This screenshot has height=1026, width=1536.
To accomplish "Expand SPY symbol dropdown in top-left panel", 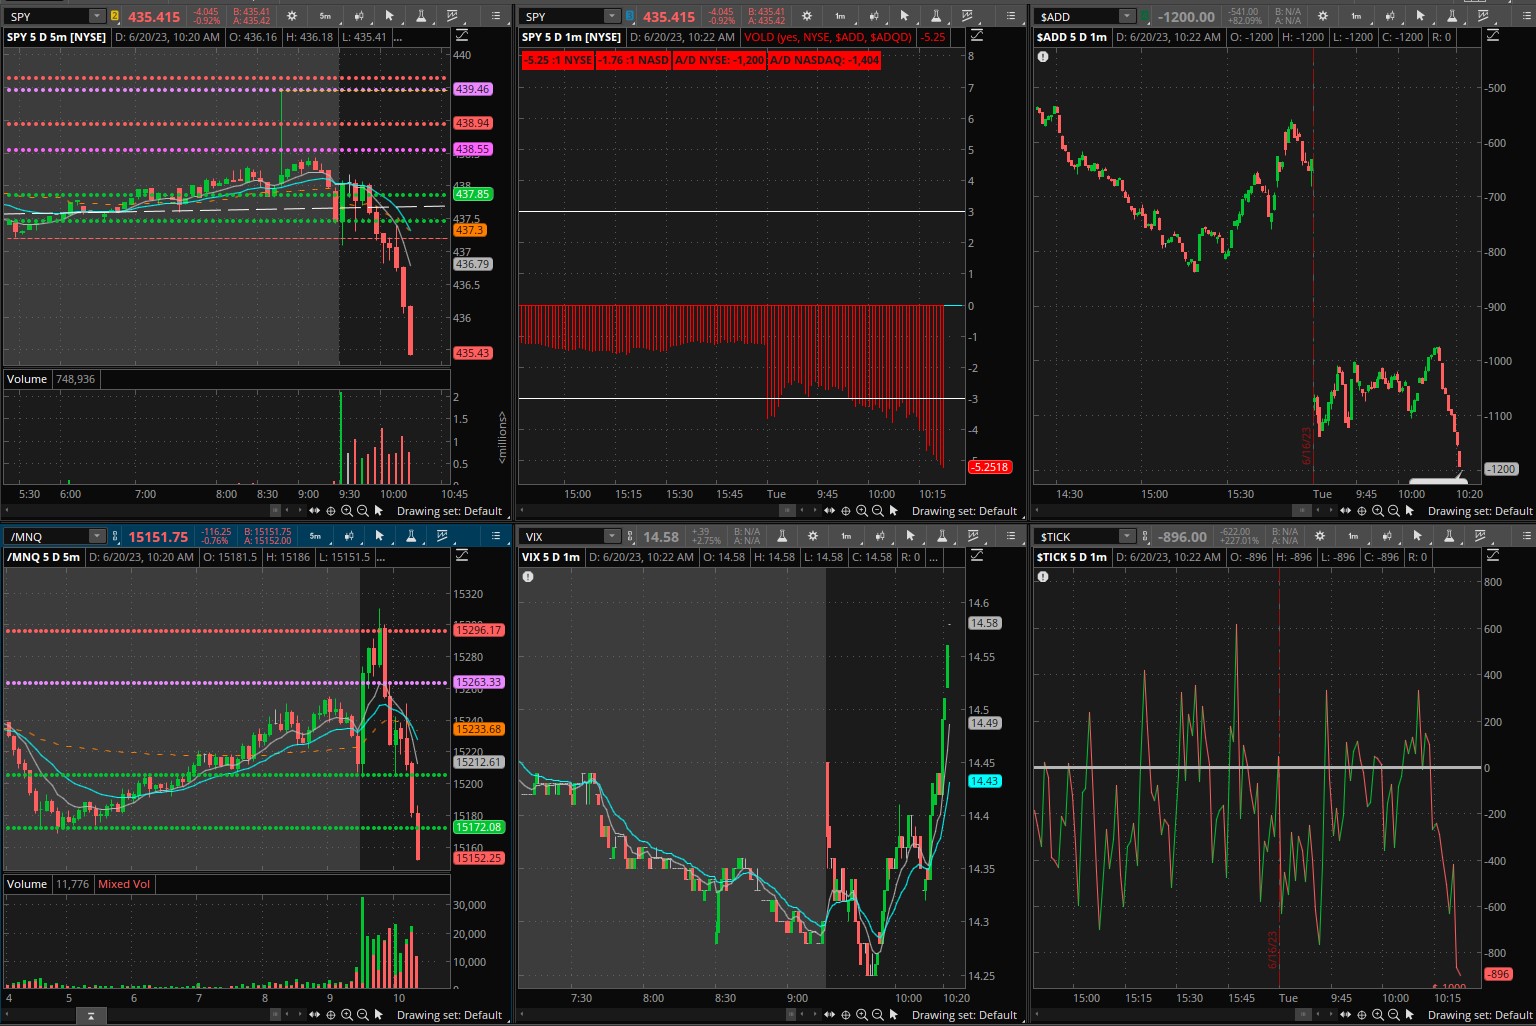I will pos(97,16).
